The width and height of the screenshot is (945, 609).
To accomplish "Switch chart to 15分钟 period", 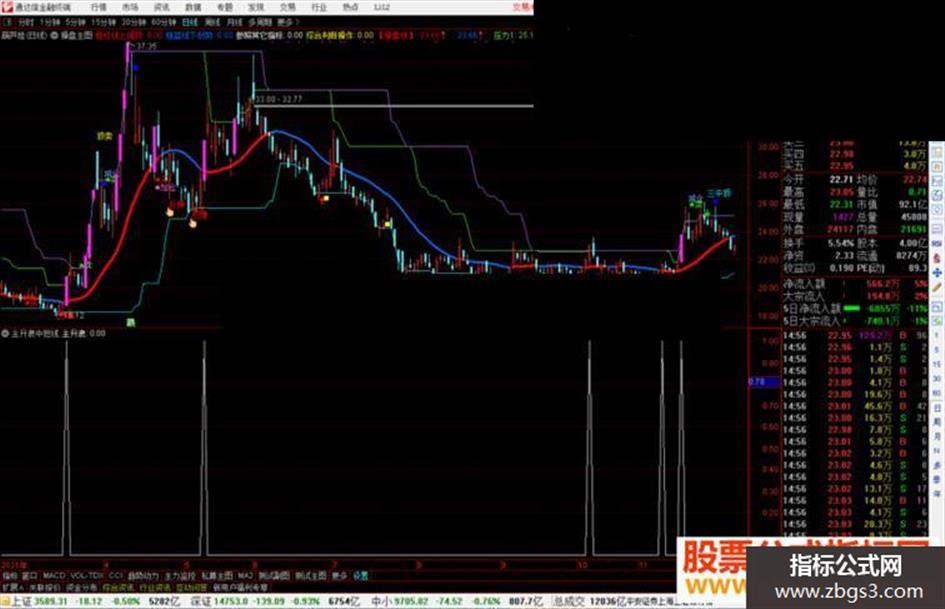I will [103, 22].
